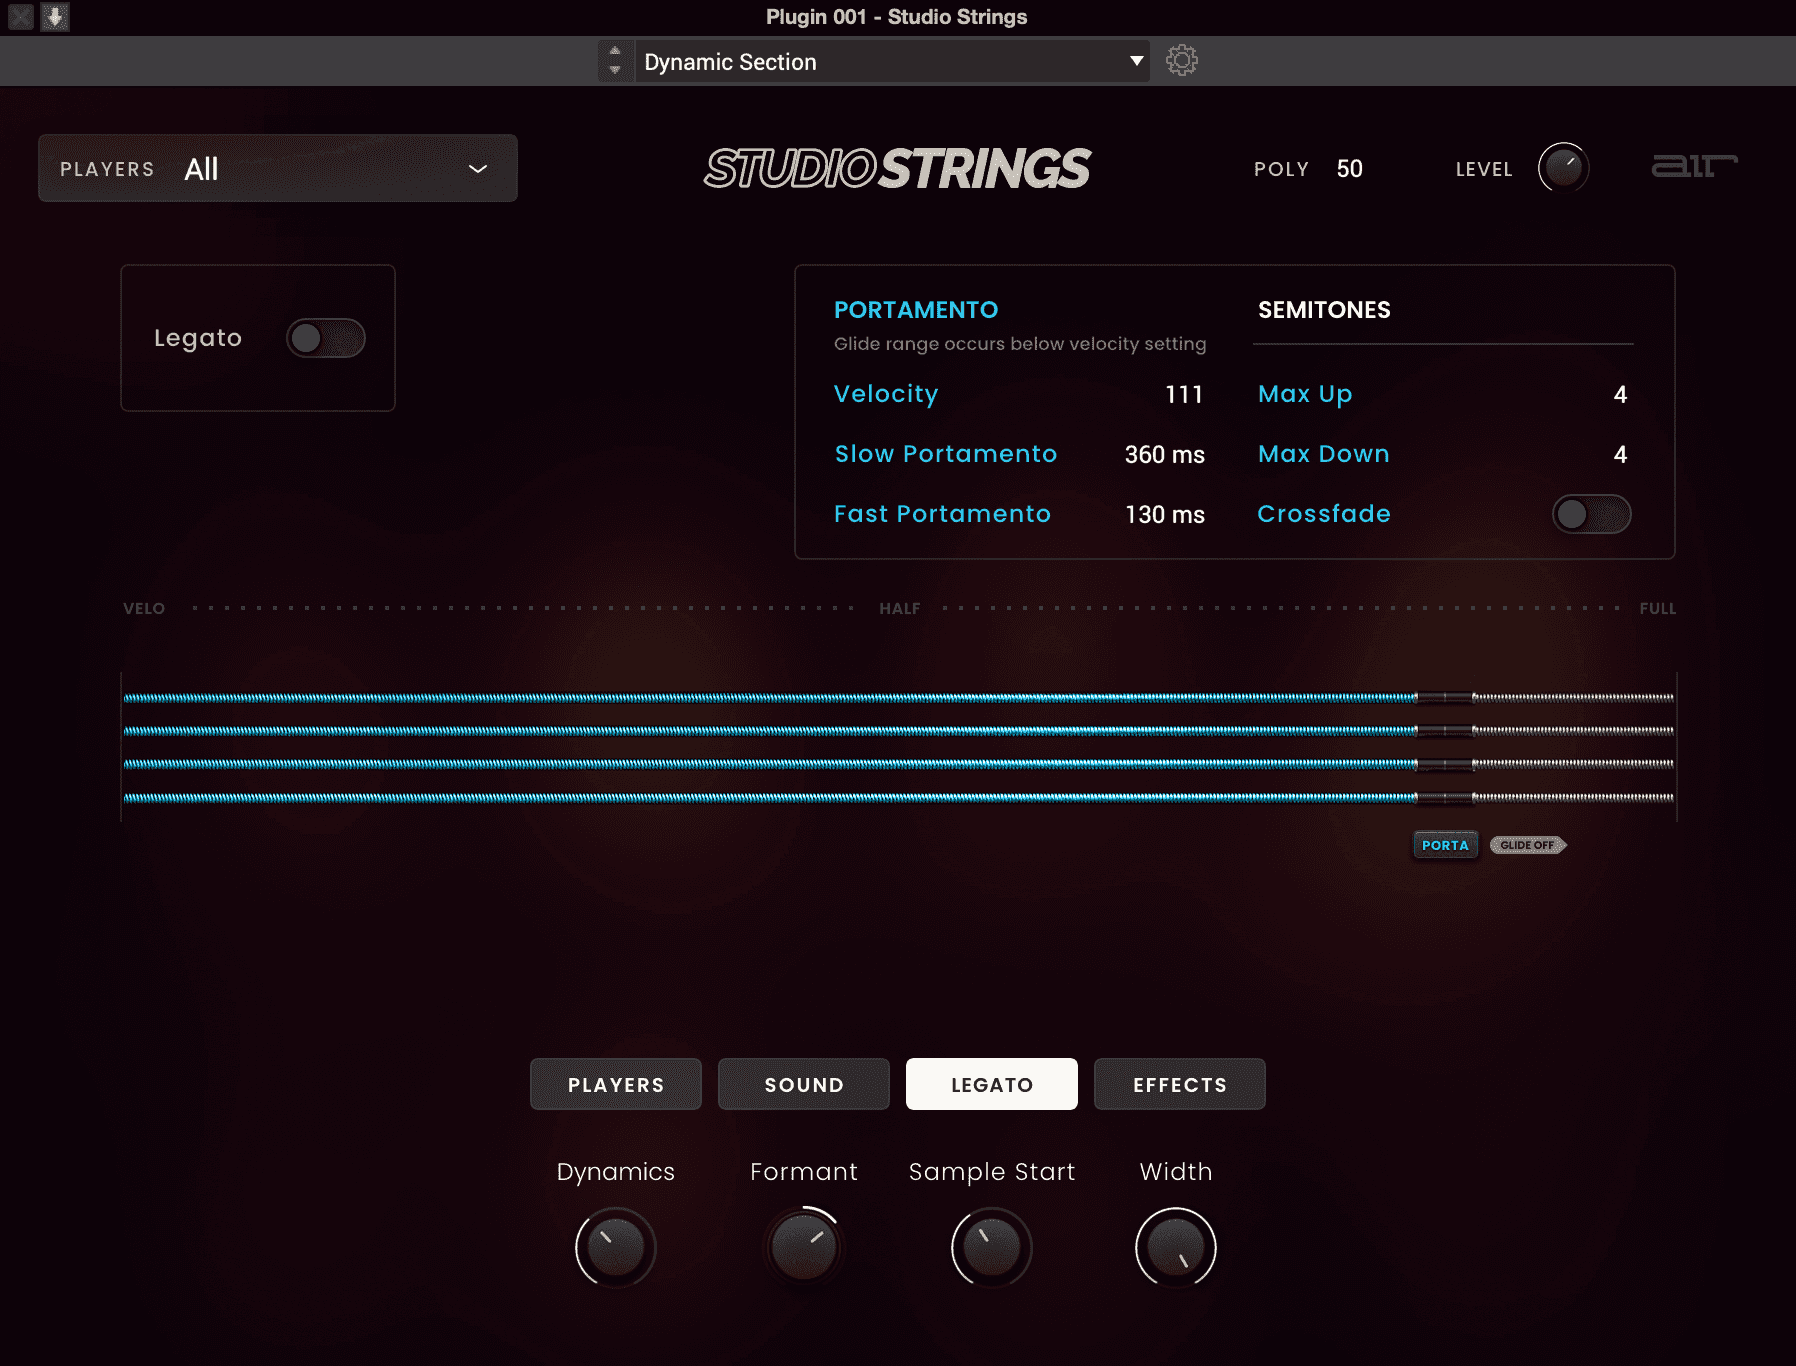Click the Level knob
Viewport: 1796px width, 1366px height.
[x=1563, y=167]
